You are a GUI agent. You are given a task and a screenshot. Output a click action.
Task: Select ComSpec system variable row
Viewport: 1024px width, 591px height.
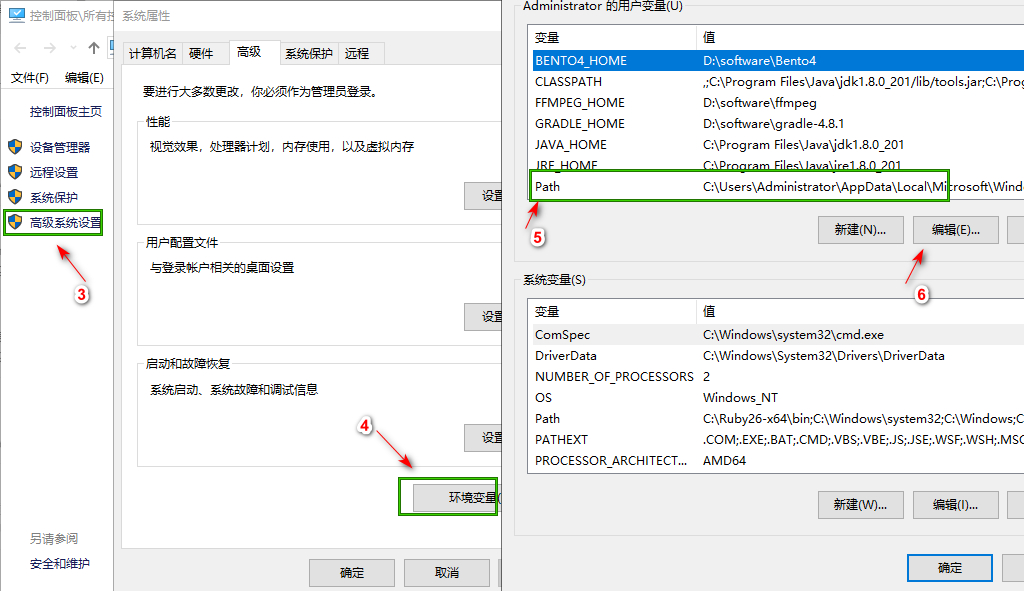point(778,335)
